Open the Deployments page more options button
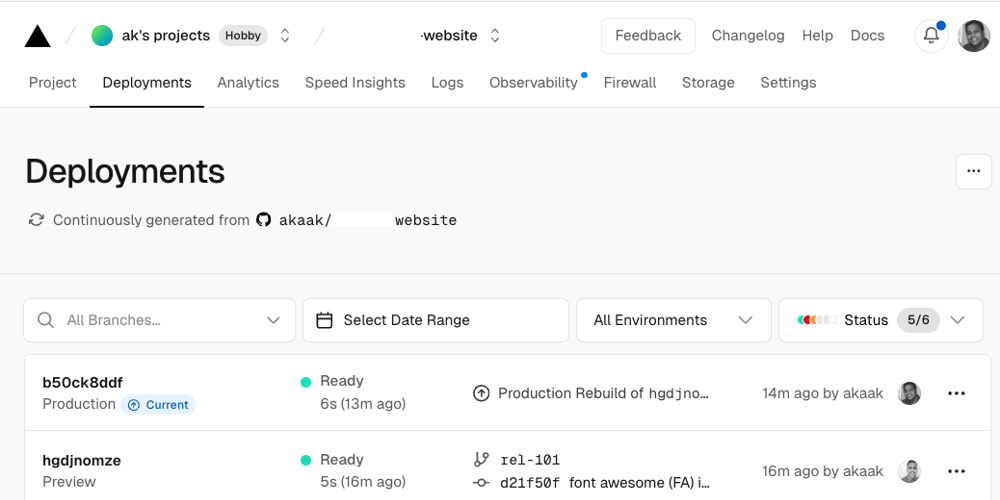1000x500 pixels. pyautogui.click(x=974, y=172)
